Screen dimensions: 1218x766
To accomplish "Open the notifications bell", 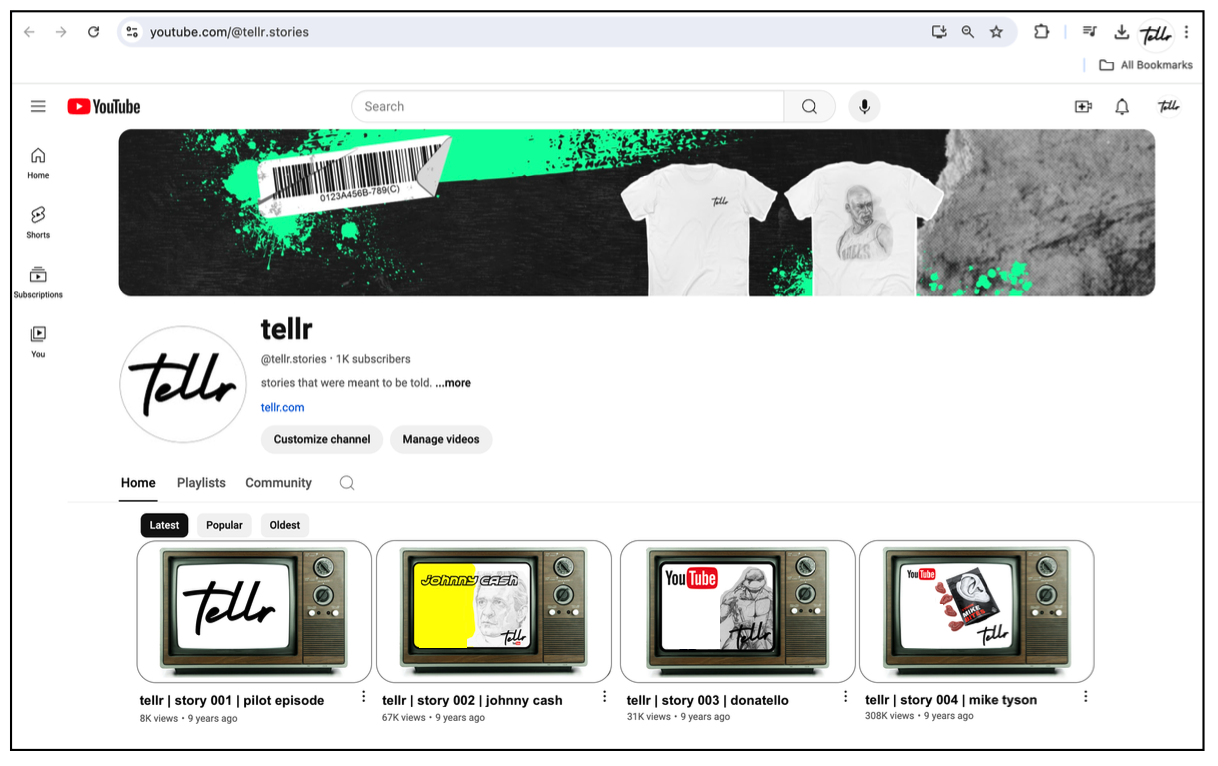I will click(1122, 107).
